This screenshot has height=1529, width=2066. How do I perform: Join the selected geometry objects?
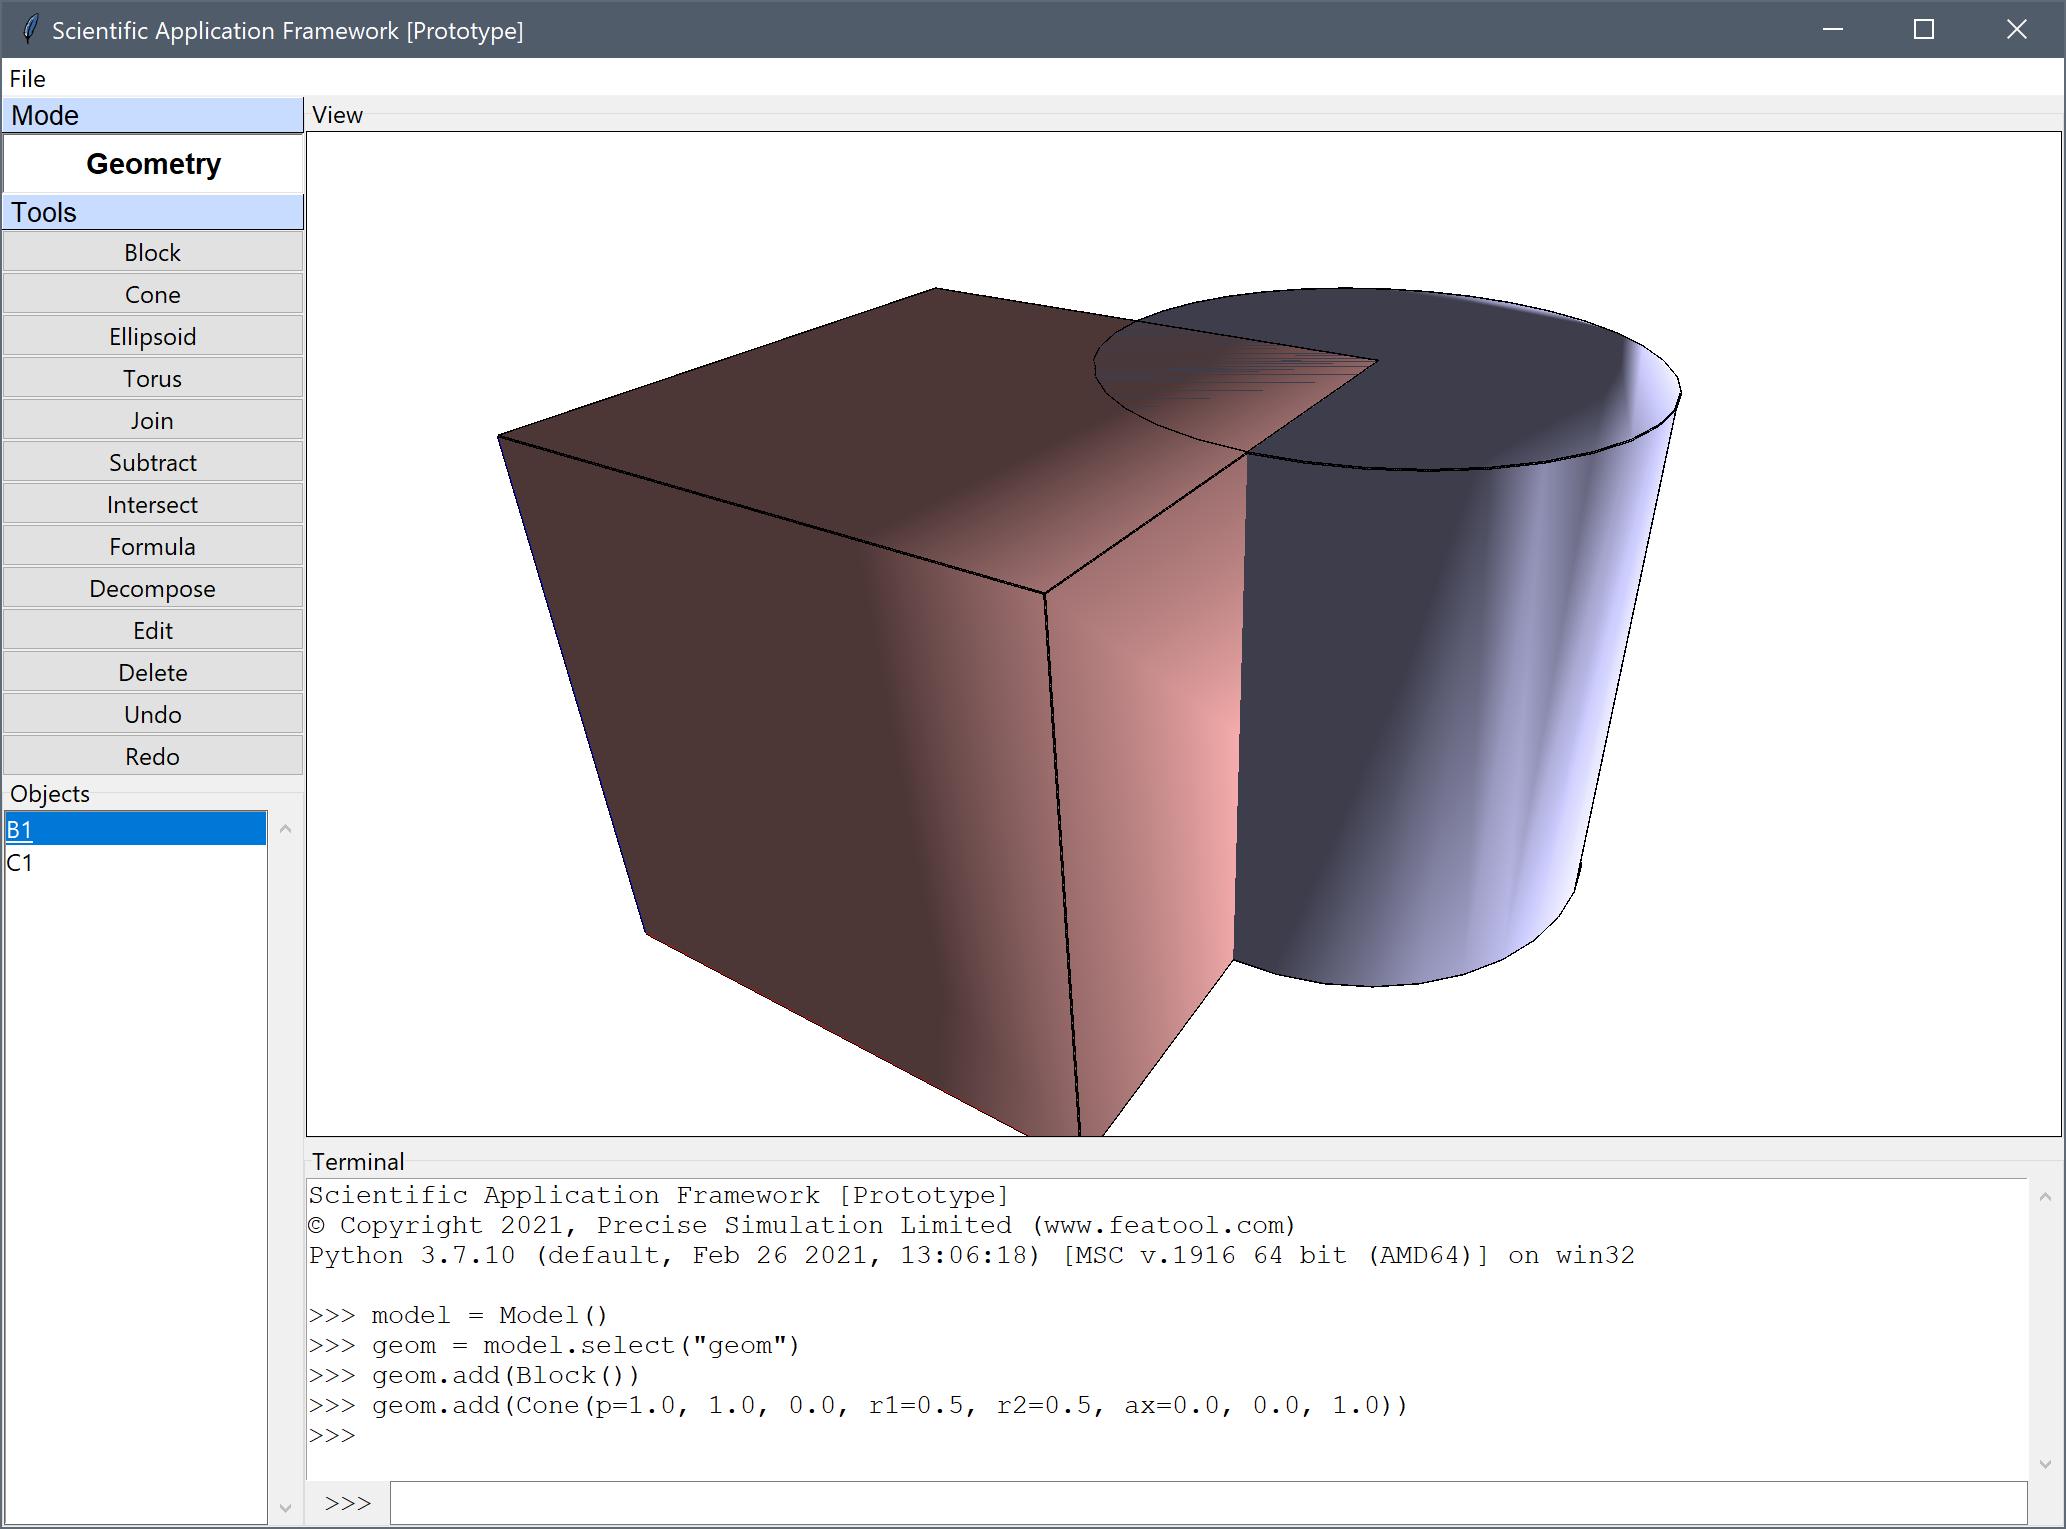pos(152,421)
